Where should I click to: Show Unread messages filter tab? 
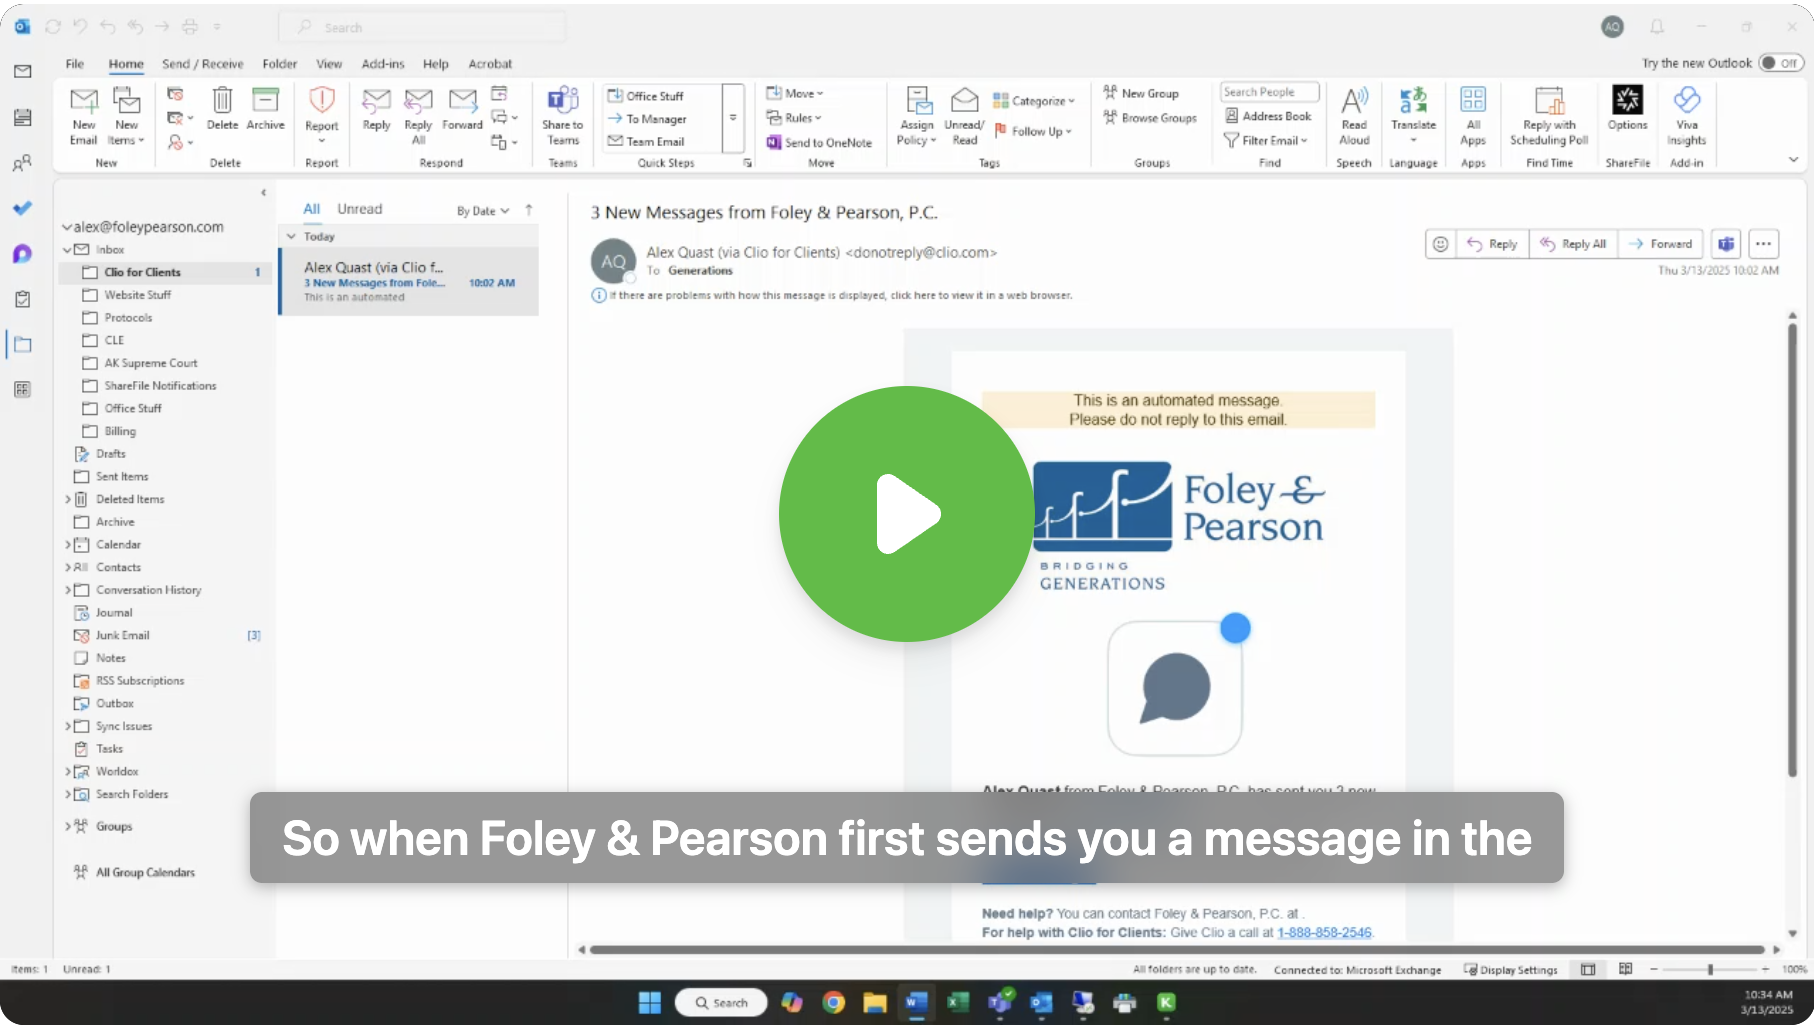(x=360, y=209)
